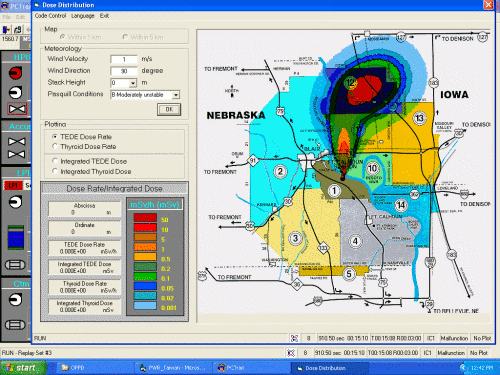This screenshot has width=500, height=375.
Task: Open the Windows Start menu
Action: click(x=23, y=368)
